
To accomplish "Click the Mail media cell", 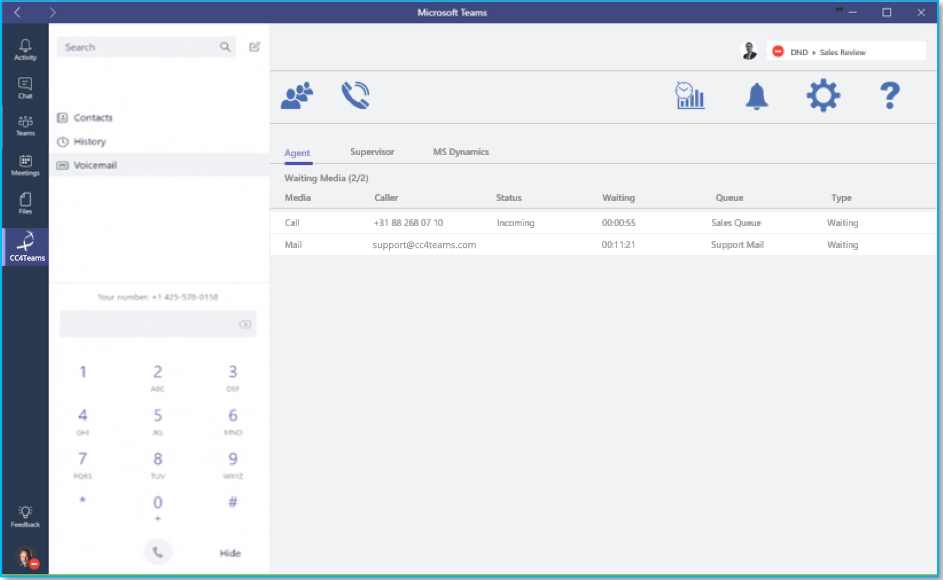I will (x=293, y=245).
